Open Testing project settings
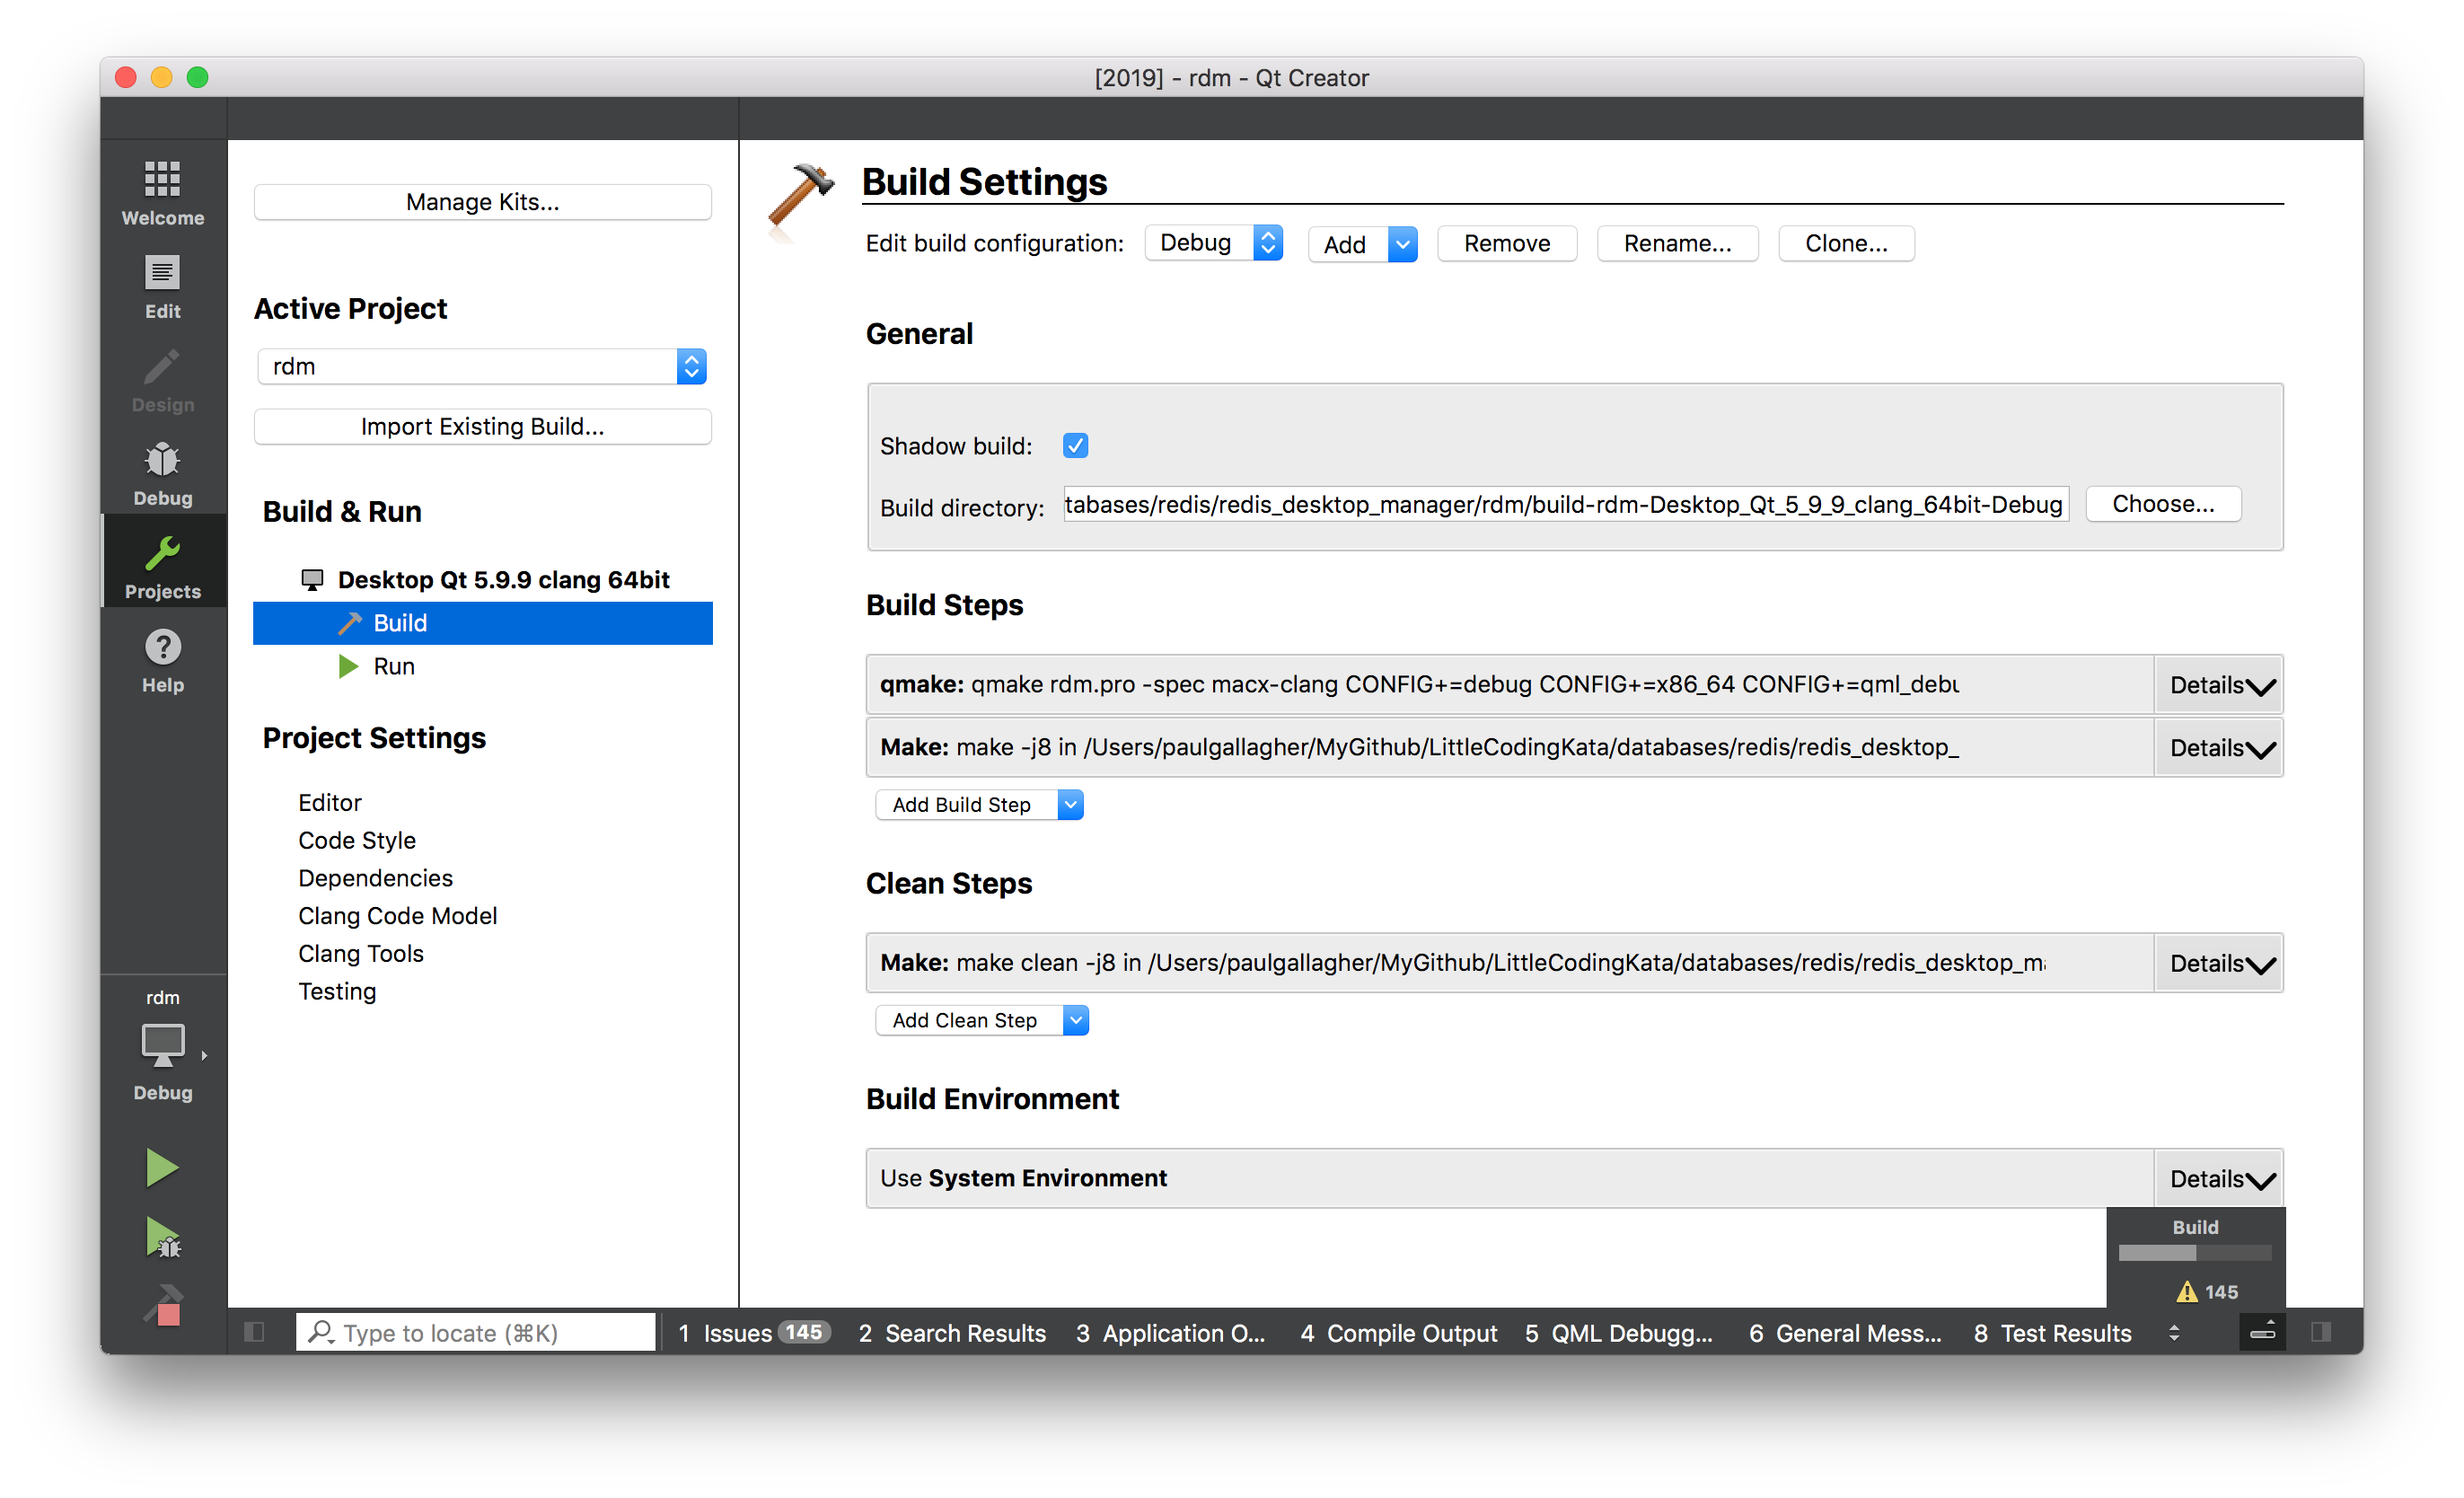 pos(337,992)
